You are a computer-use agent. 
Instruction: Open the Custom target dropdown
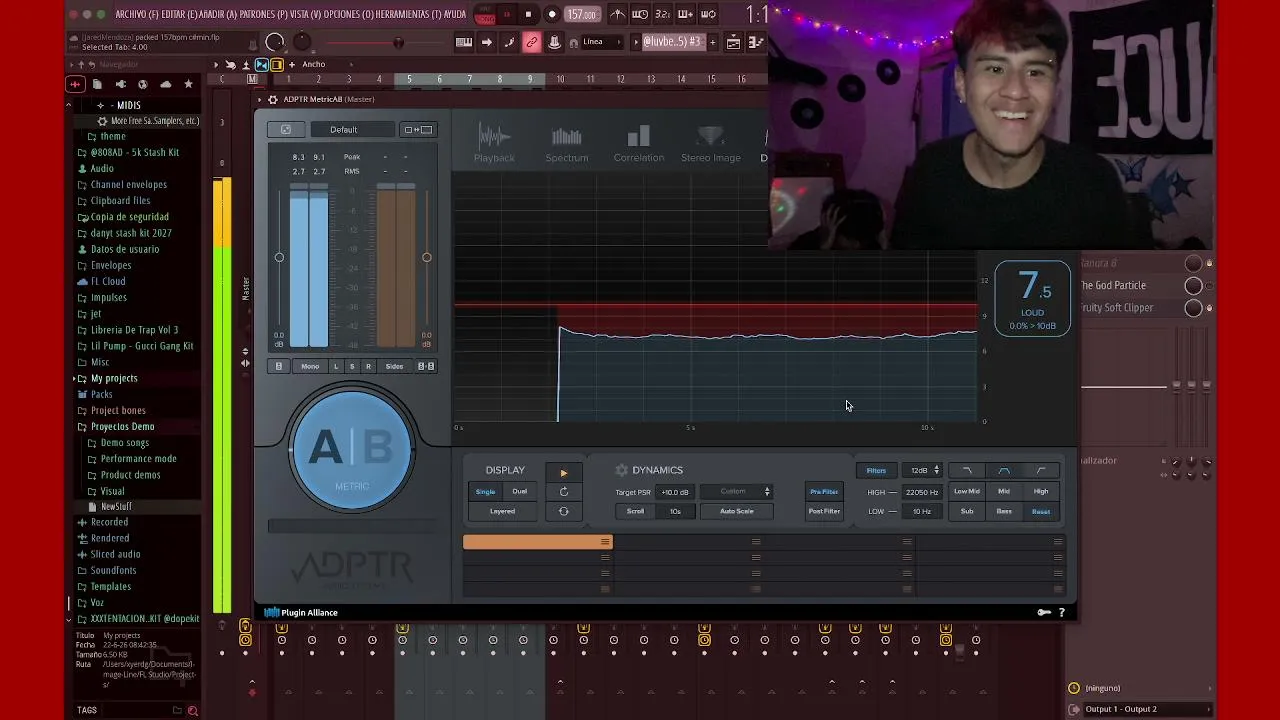737,492
